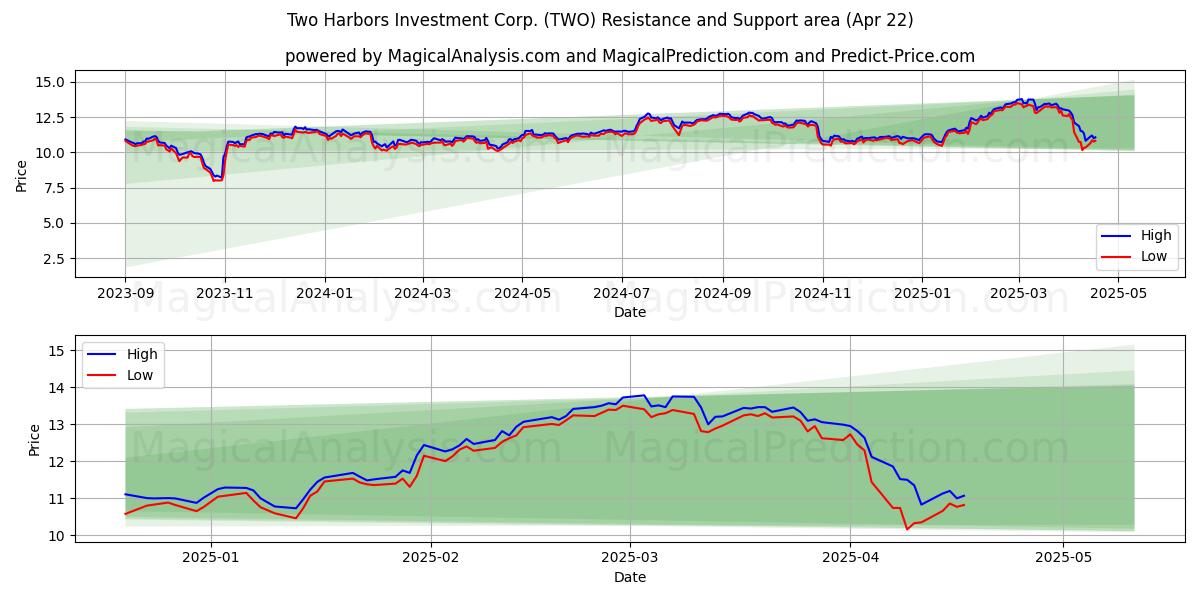This screenshot has width=1200, height=600.
Task: Click the '10.0' y-axis value on top chart
Action: [52, 153]
